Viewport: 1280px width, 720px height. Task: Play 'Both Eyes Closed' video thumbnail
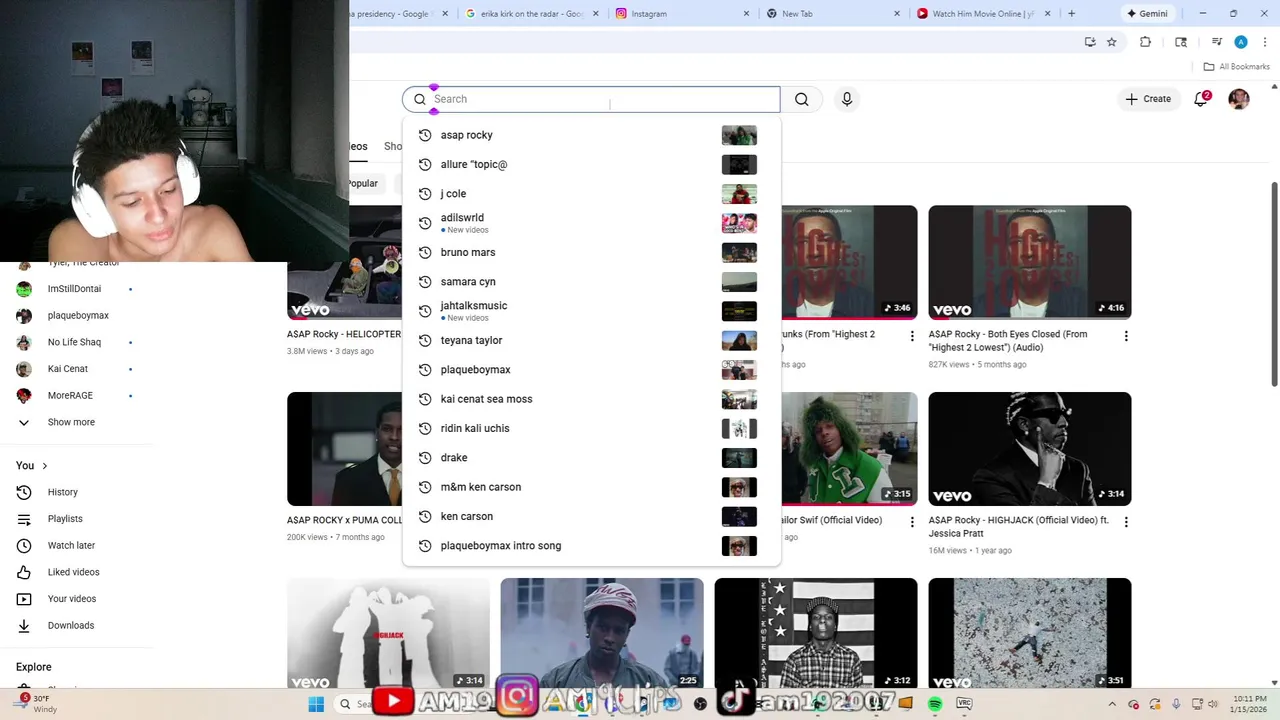(1030, 262)
